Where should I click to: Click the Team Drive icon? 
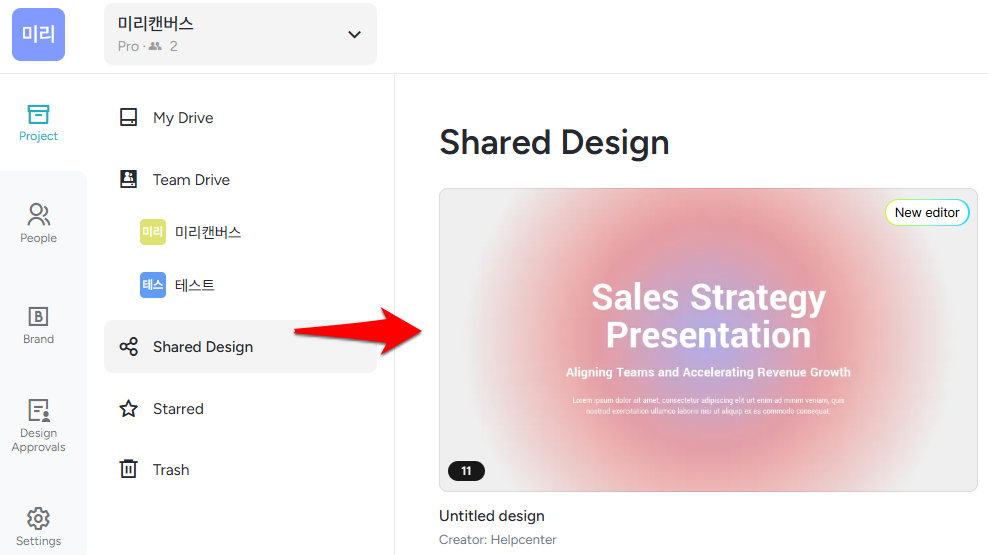click(128, 180)
